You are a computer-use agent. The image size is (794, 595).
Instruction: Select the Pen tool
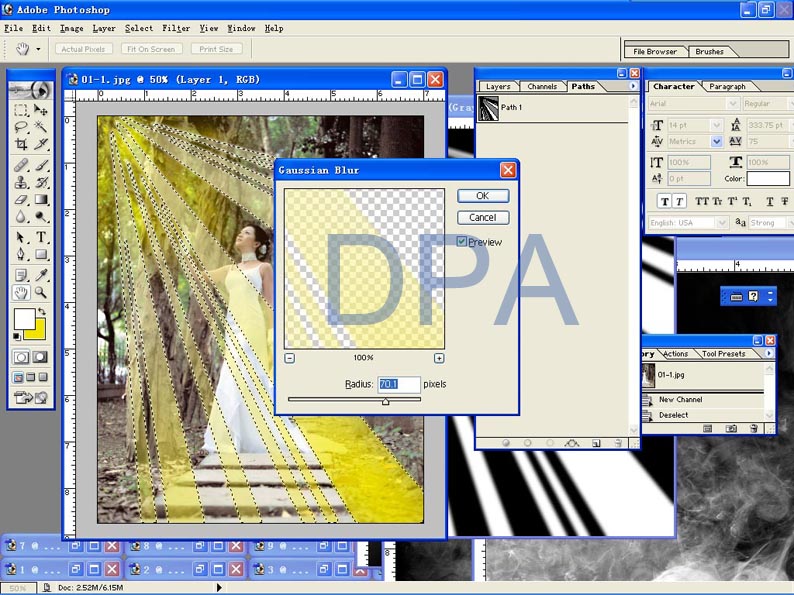click(21, 254)
